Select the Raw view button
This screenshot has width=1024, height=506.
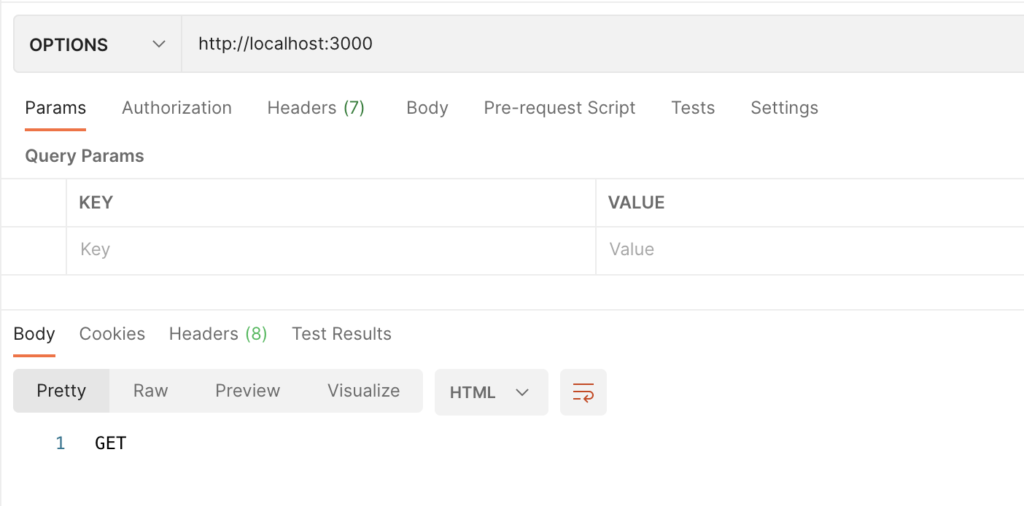(x=150, y=391)
